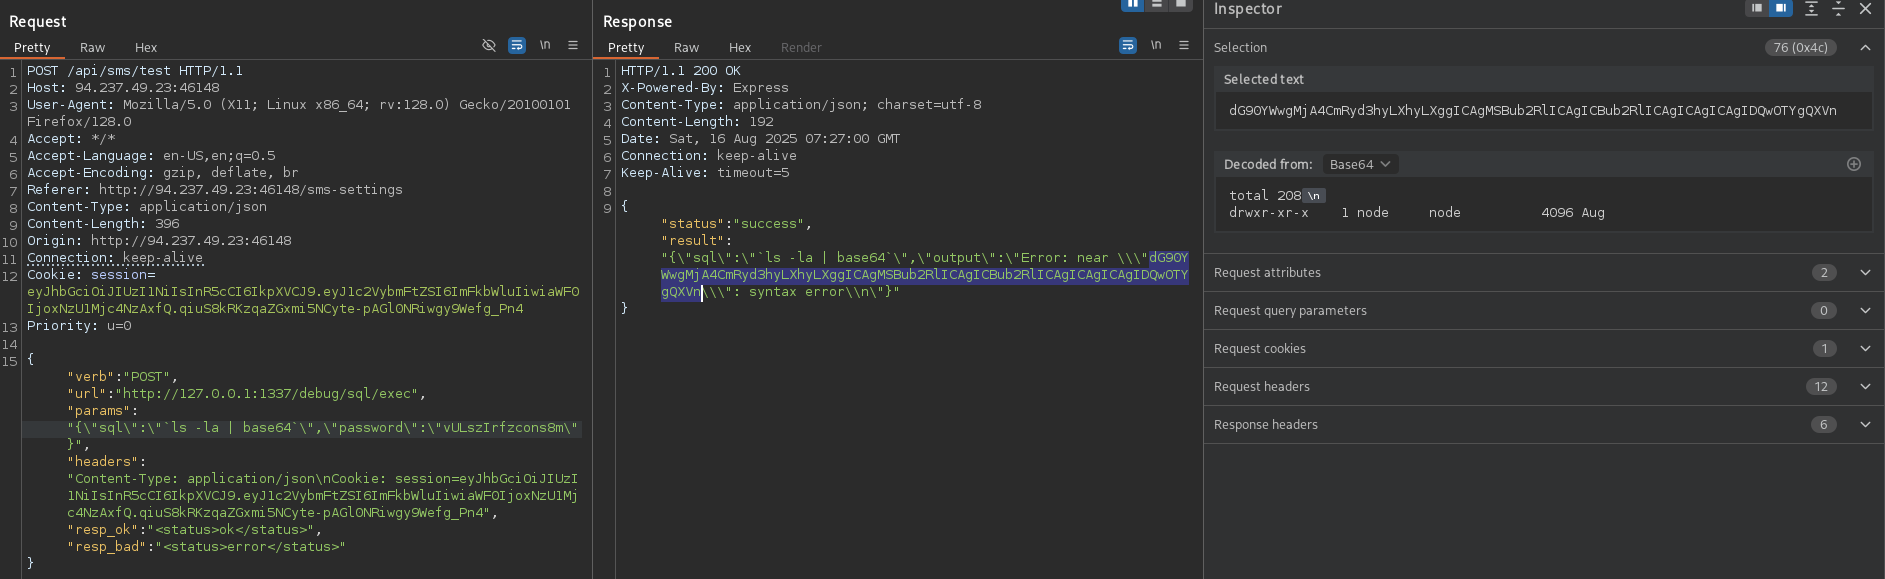Click the Accept-Encoding header in the request
The image size is (1885, 579).
click(163, 173)
